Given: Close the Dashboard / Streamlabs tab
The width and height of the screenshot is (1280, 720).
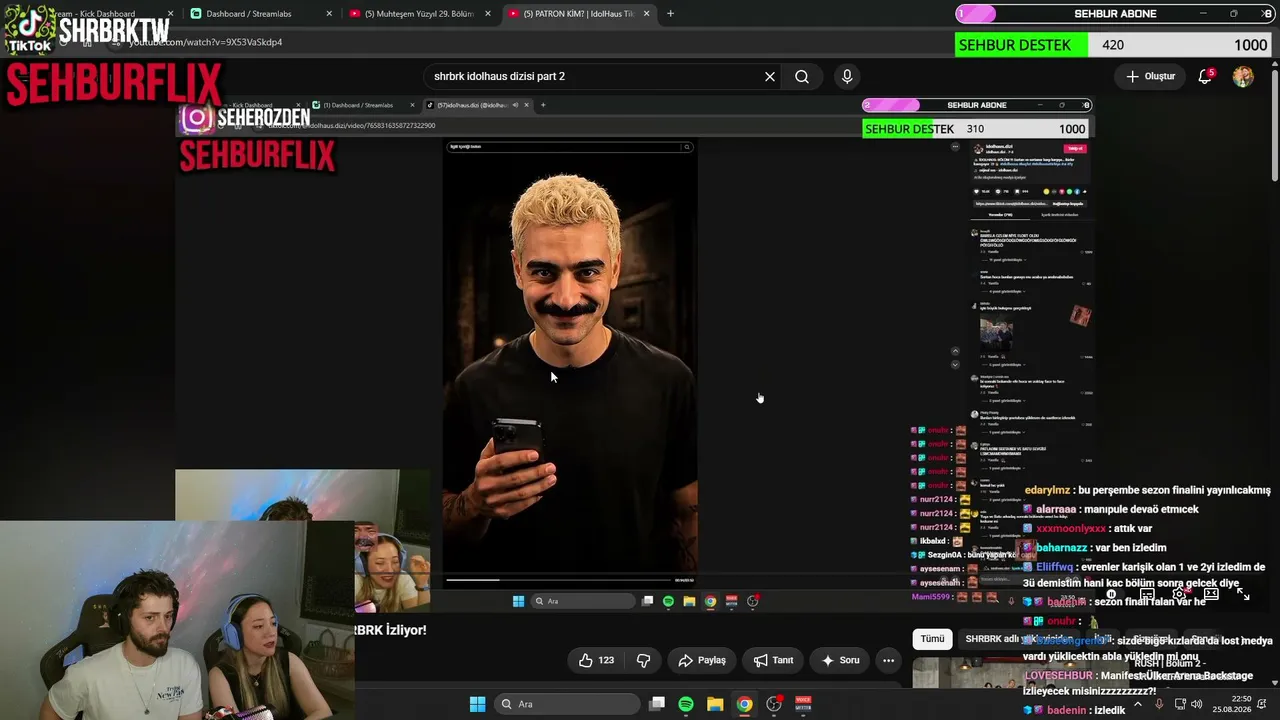Looking at the screenshot, I should (x=329, y=14).
